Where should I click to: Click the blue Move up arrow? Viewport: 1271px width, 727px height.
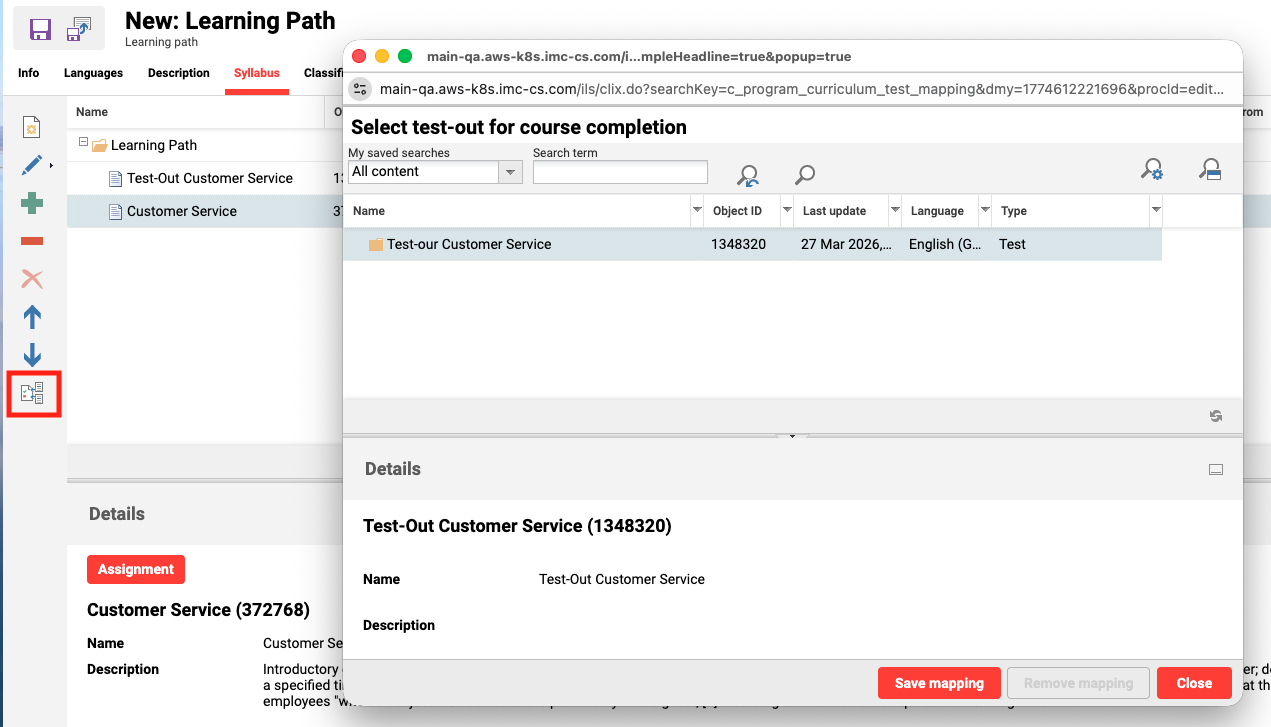pyautogui.click(x=32, y=317)
